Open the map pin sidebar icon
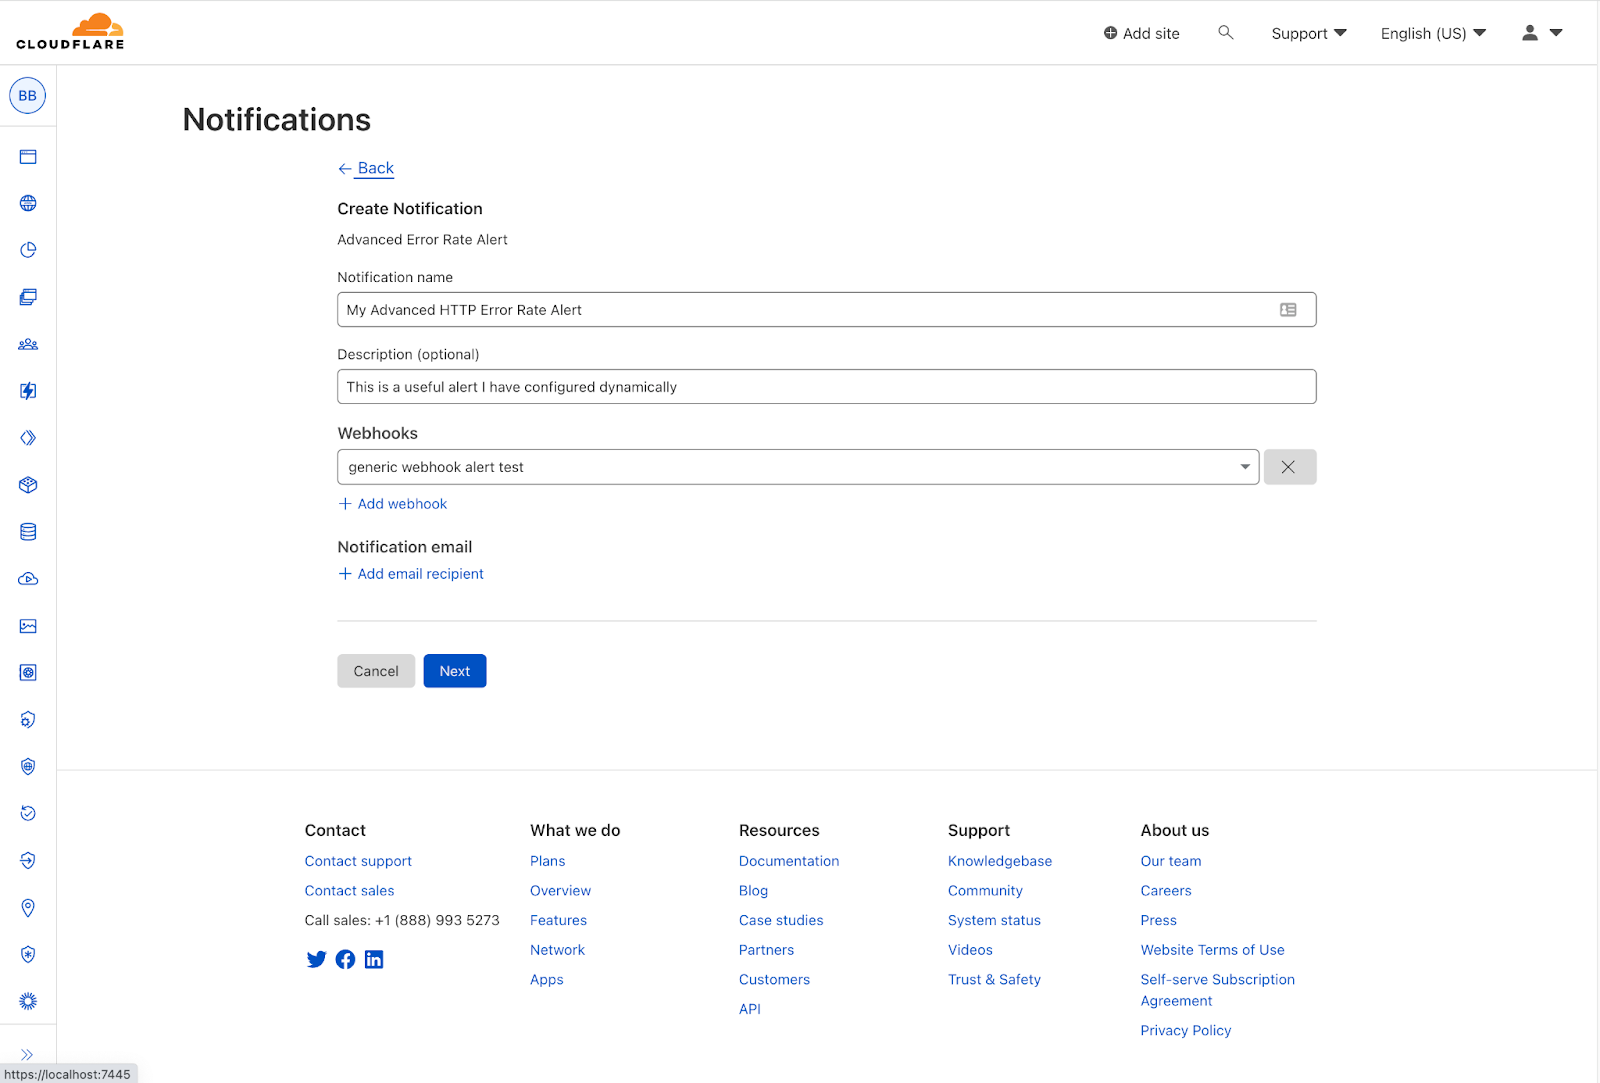This screenshot has width=1600, height=1083. click(x=28, y=908)
